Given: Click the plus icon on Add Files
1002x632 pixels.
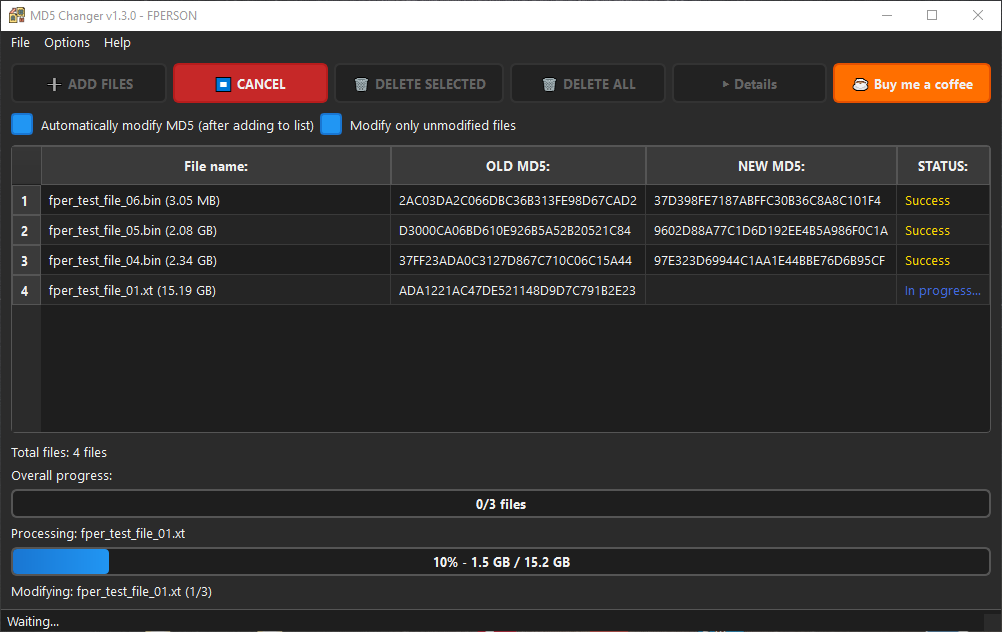Looking at the screenshot, I should [x=54, y=85].
